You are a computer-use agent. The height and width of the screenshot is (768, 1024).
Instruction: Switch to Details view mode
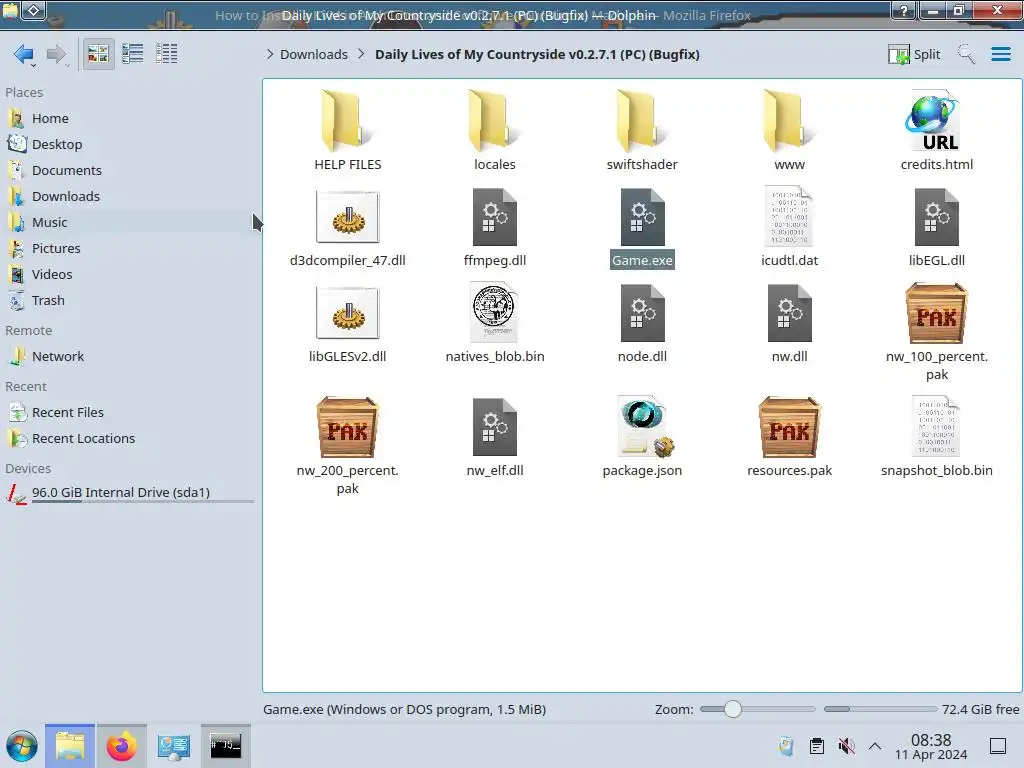point(167,54)
